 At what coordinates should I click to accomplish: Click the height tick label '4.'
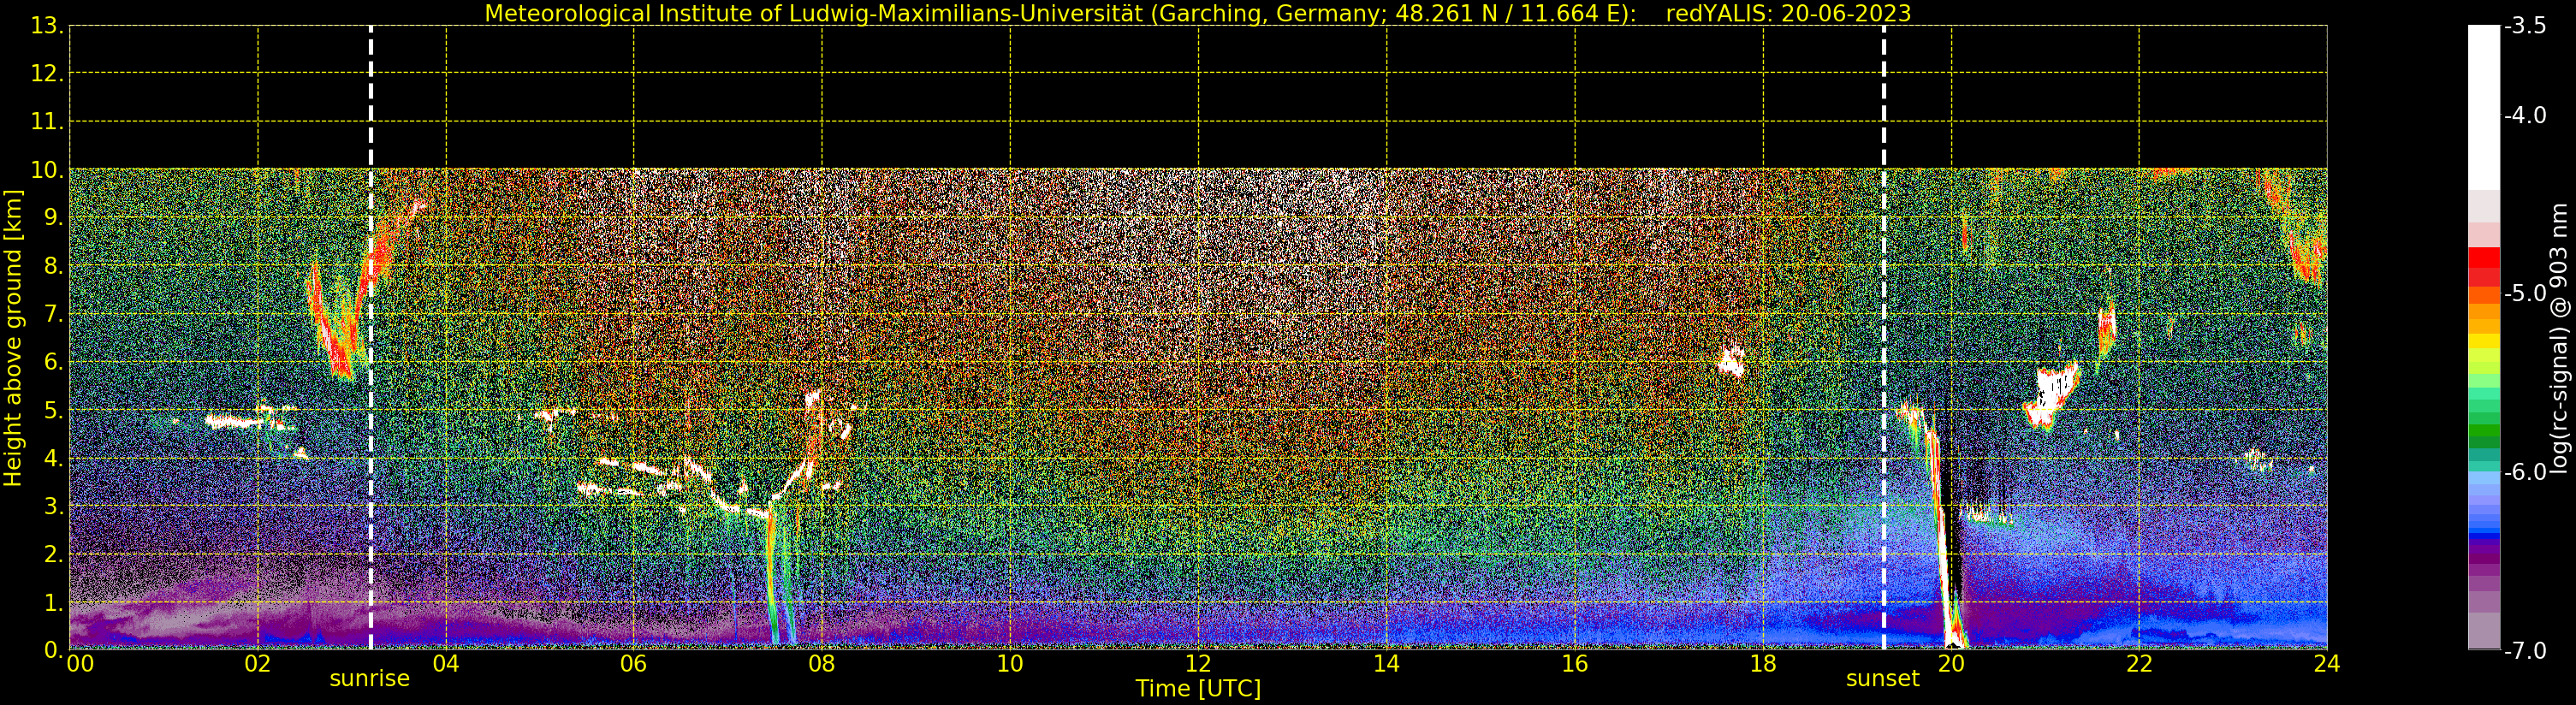click(54, 458)
